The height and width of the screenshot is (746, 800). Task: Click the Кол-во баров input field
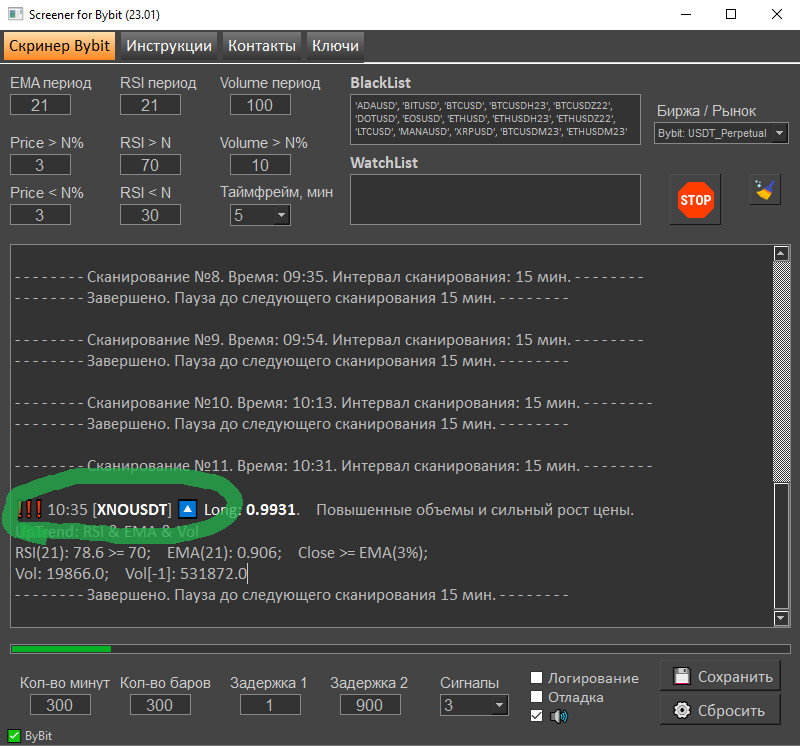(160, 705)
